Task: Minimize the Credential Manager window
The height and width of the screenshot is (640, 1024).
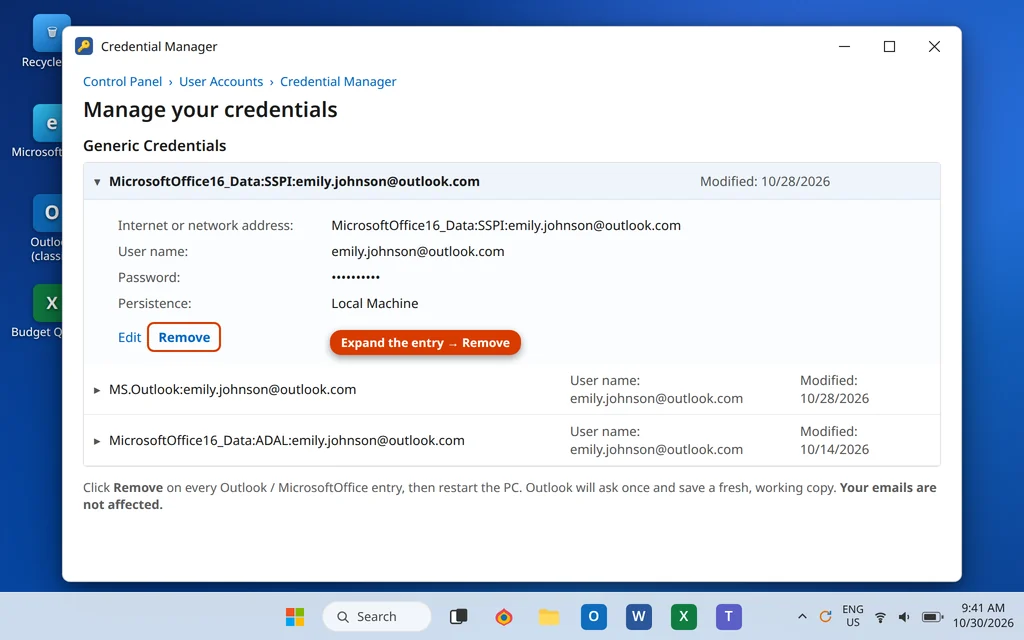Action: pos(844,46)
